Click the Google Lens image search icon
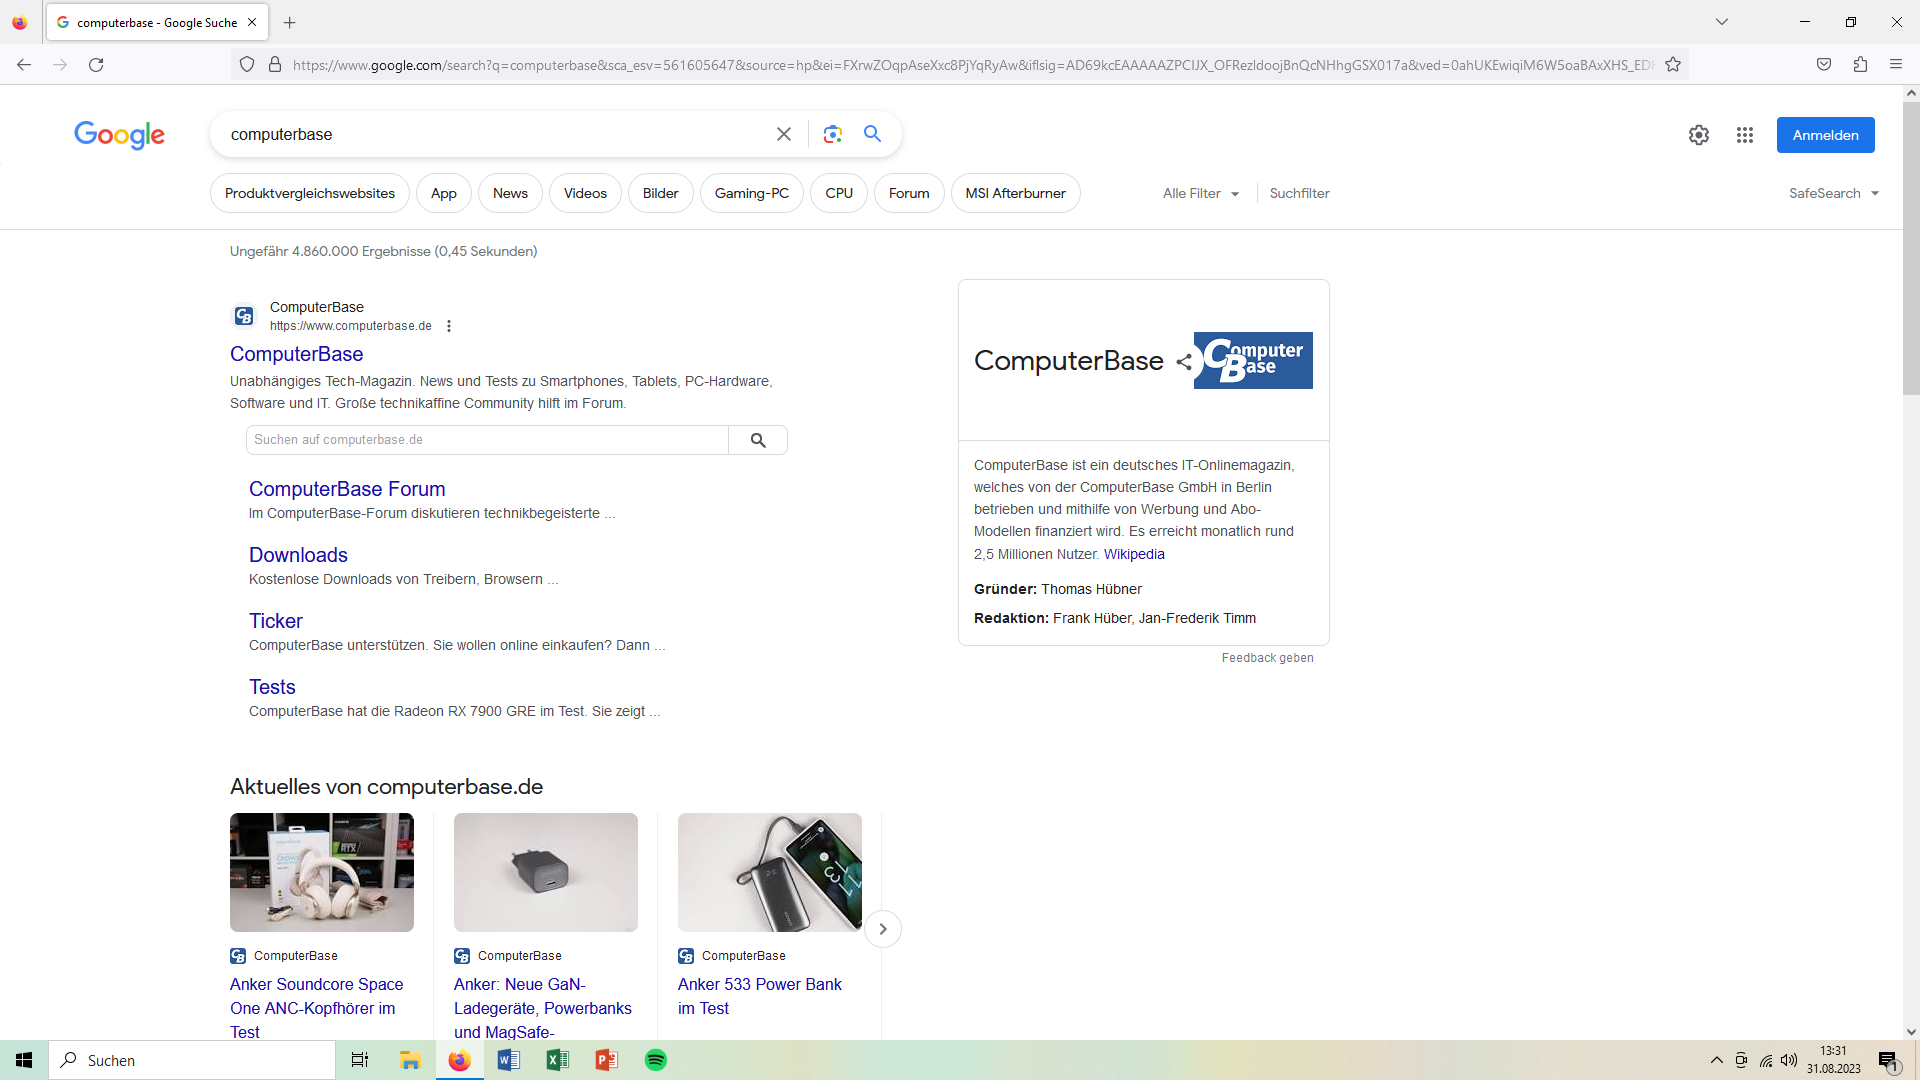The height and width of the screenshot is (1080, 1920). click(832, 134)
